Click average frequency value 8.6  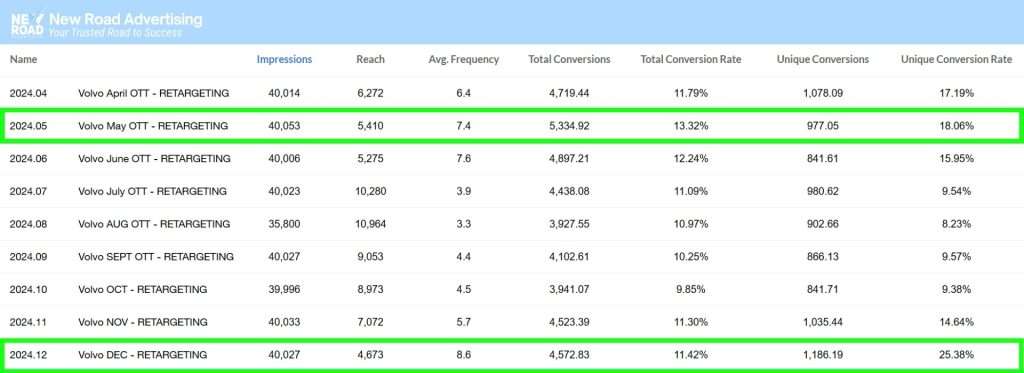pyautogui.click(x=464, y=355)
